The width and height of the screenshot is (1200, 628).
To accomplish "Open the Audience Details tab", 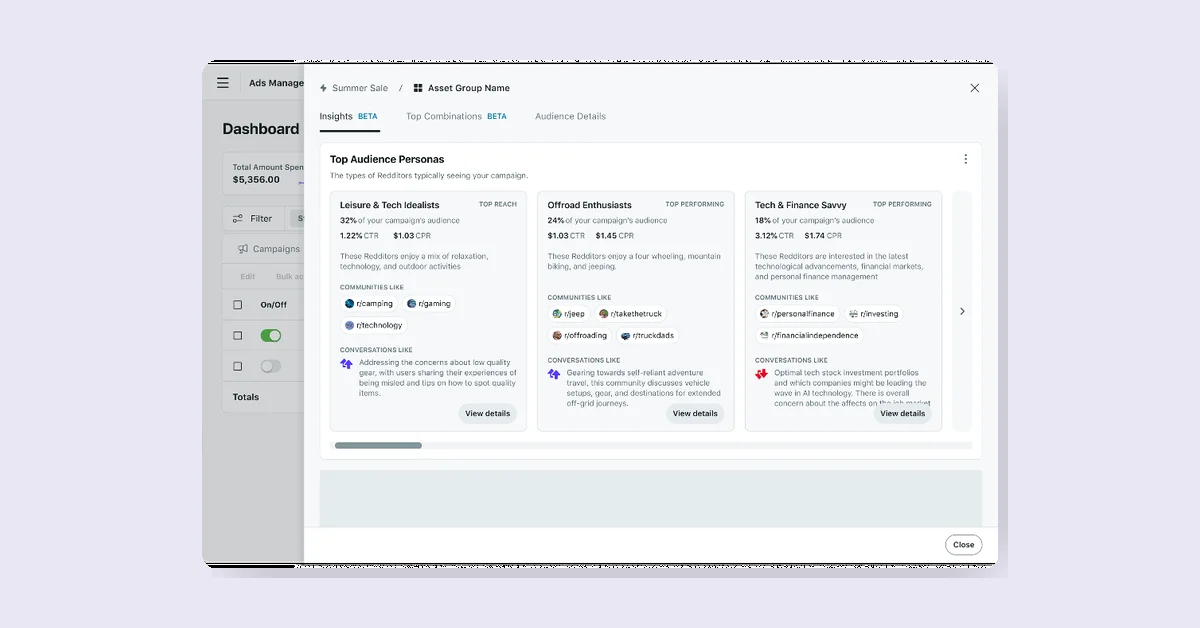I will click(x=570, y=116).
